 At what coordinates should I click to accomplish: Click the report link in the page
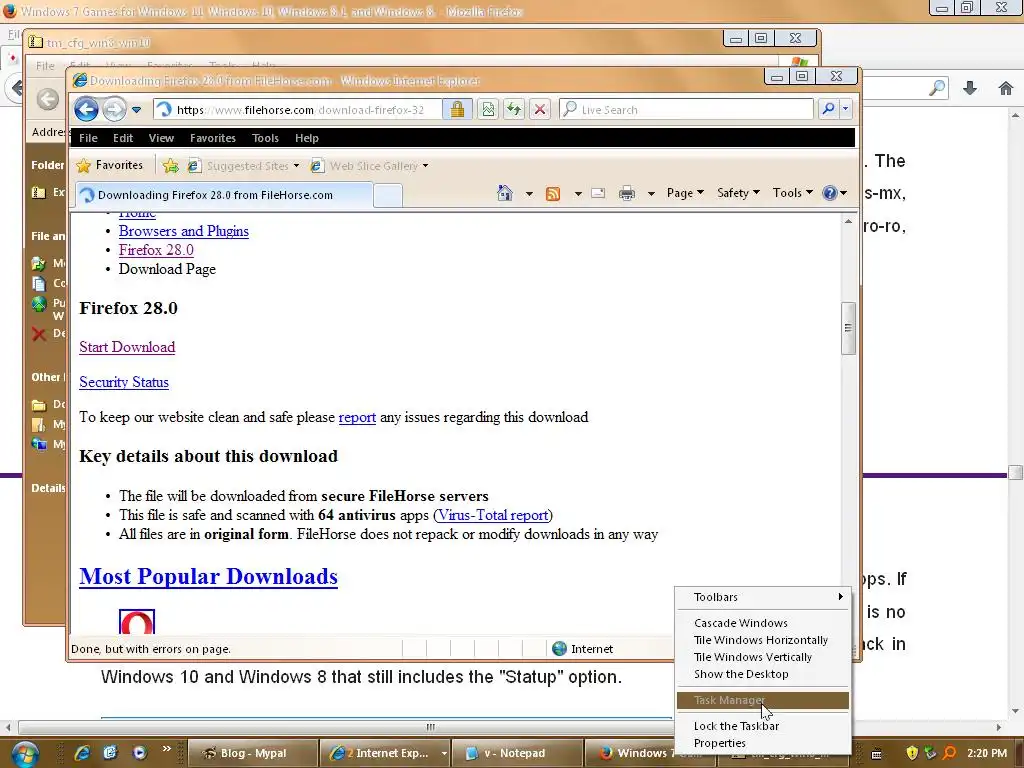pos(357,417)
